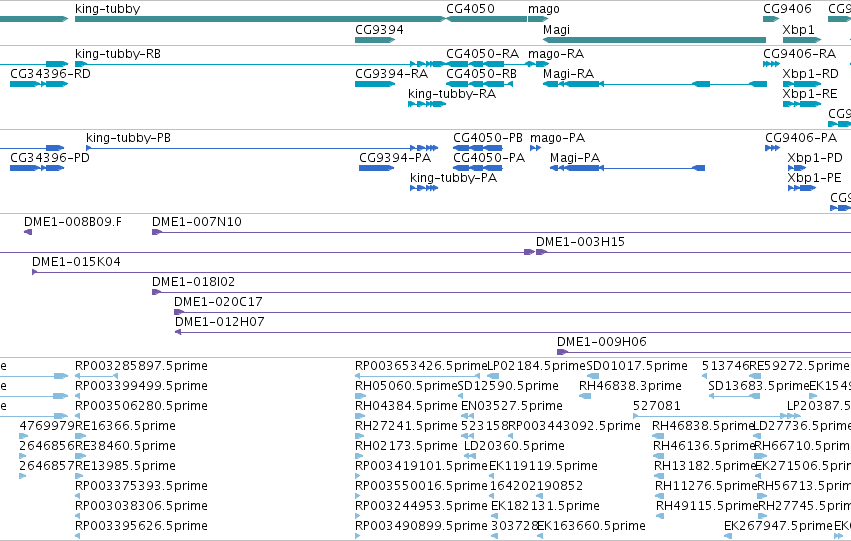Click the CG9394-PA coding region glyph
Image resolution: width=851 pixels, height=541 pixels.
point(377,168)
